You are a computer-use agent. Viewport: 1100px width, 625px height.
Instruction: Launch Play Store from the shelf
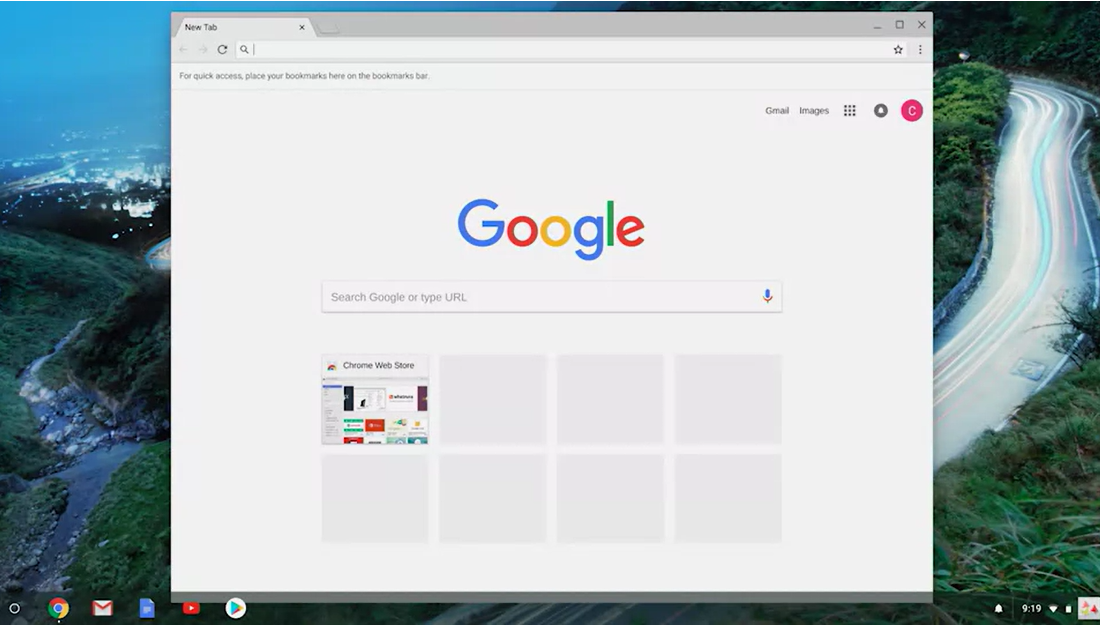[x=235, y=608]
